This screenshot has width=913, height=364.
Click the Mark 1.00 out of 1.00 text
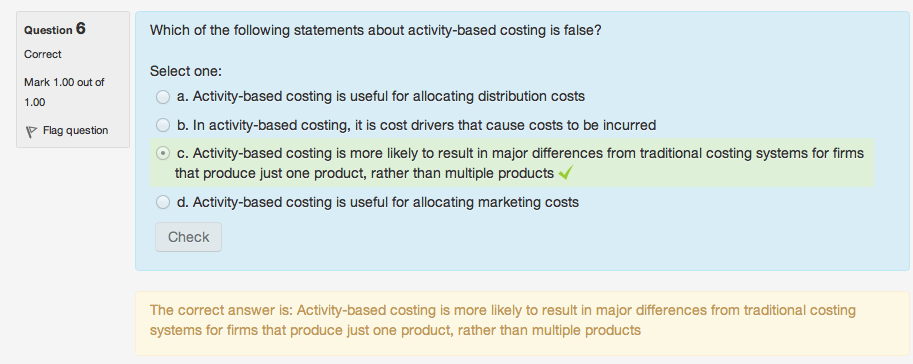point(64,92)
